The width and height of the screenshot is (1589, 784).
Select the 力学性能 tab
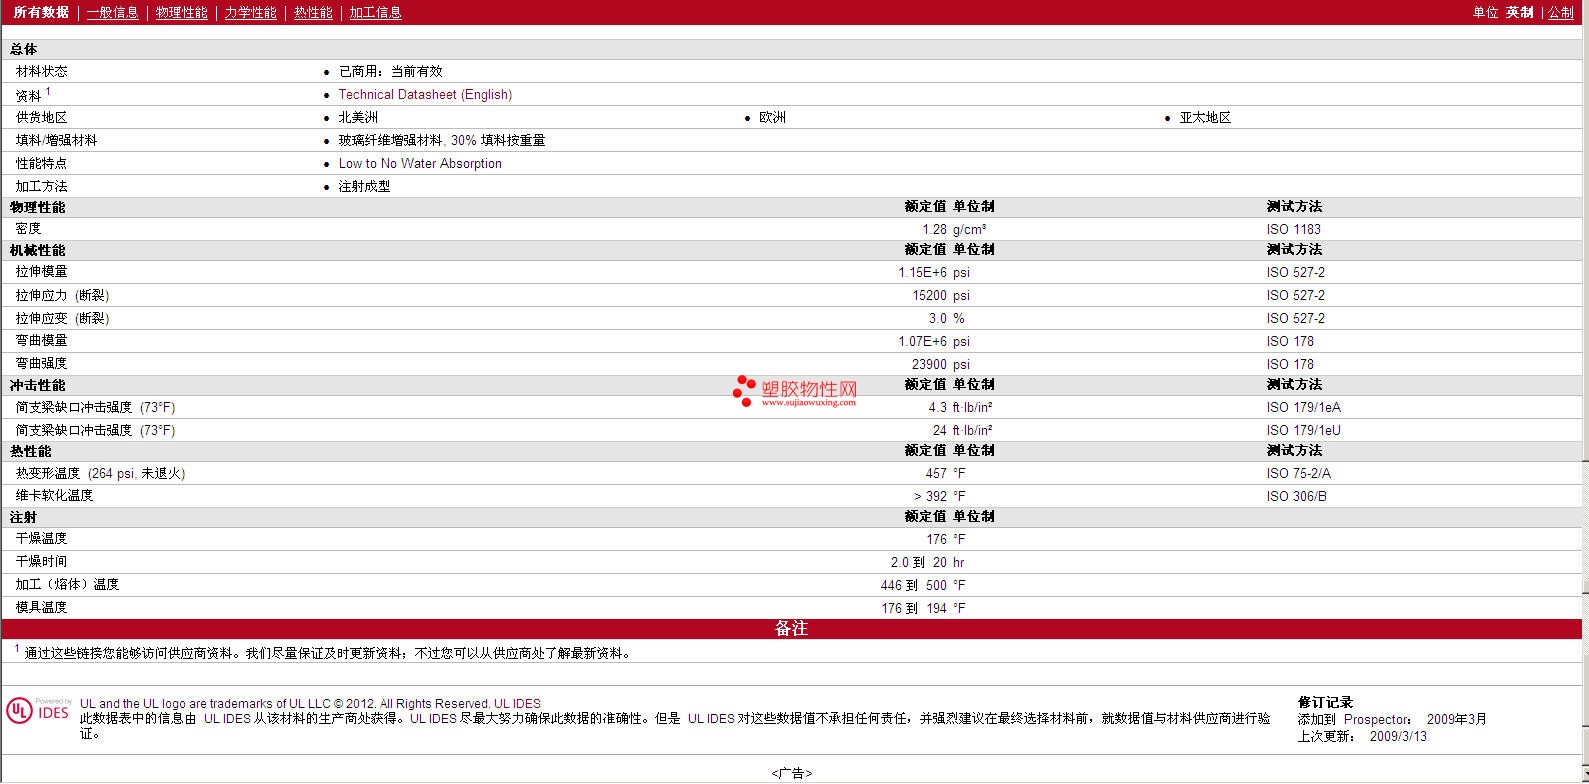[x=250, y=12]
